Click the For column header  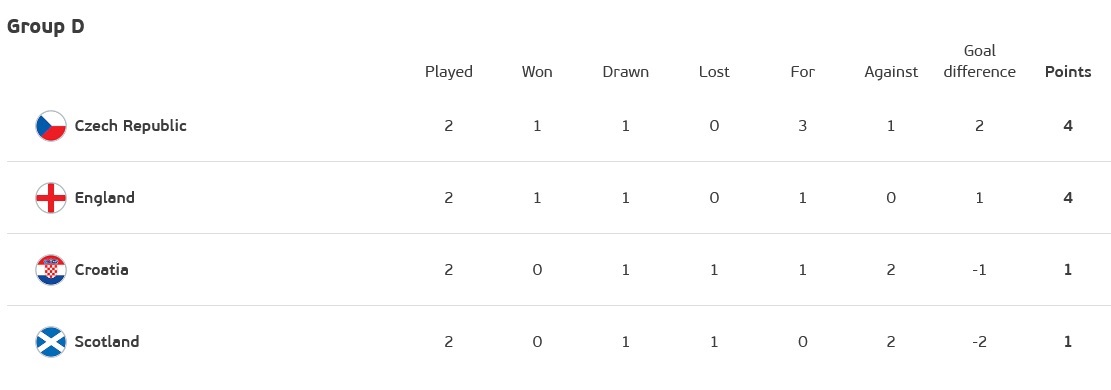[803, 72]
